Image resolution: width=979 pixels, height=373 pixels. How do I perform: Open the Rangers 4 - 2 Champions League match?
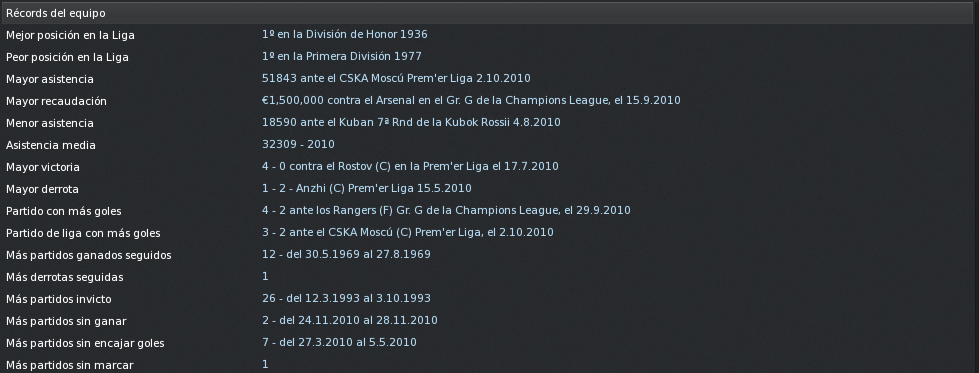point(446,210)
